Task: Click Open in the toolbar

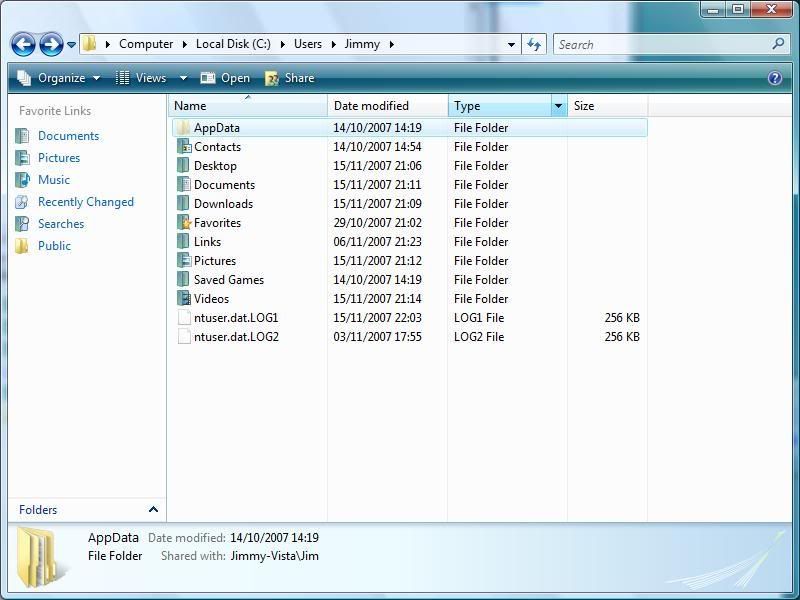Action: tap(225, 78)
